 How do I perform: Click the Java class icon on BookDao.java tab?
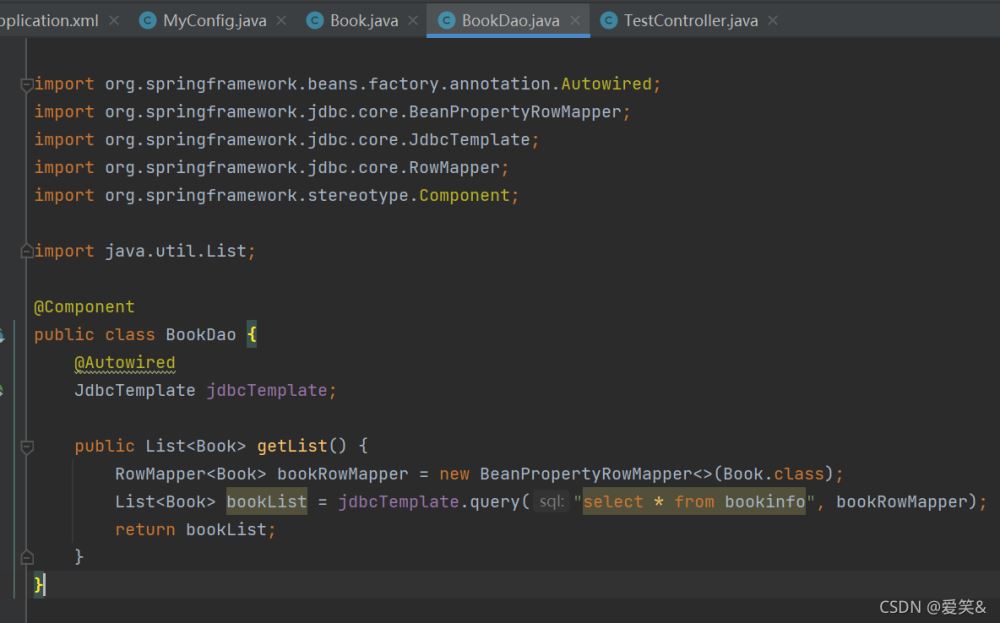[x=445, y=20]
